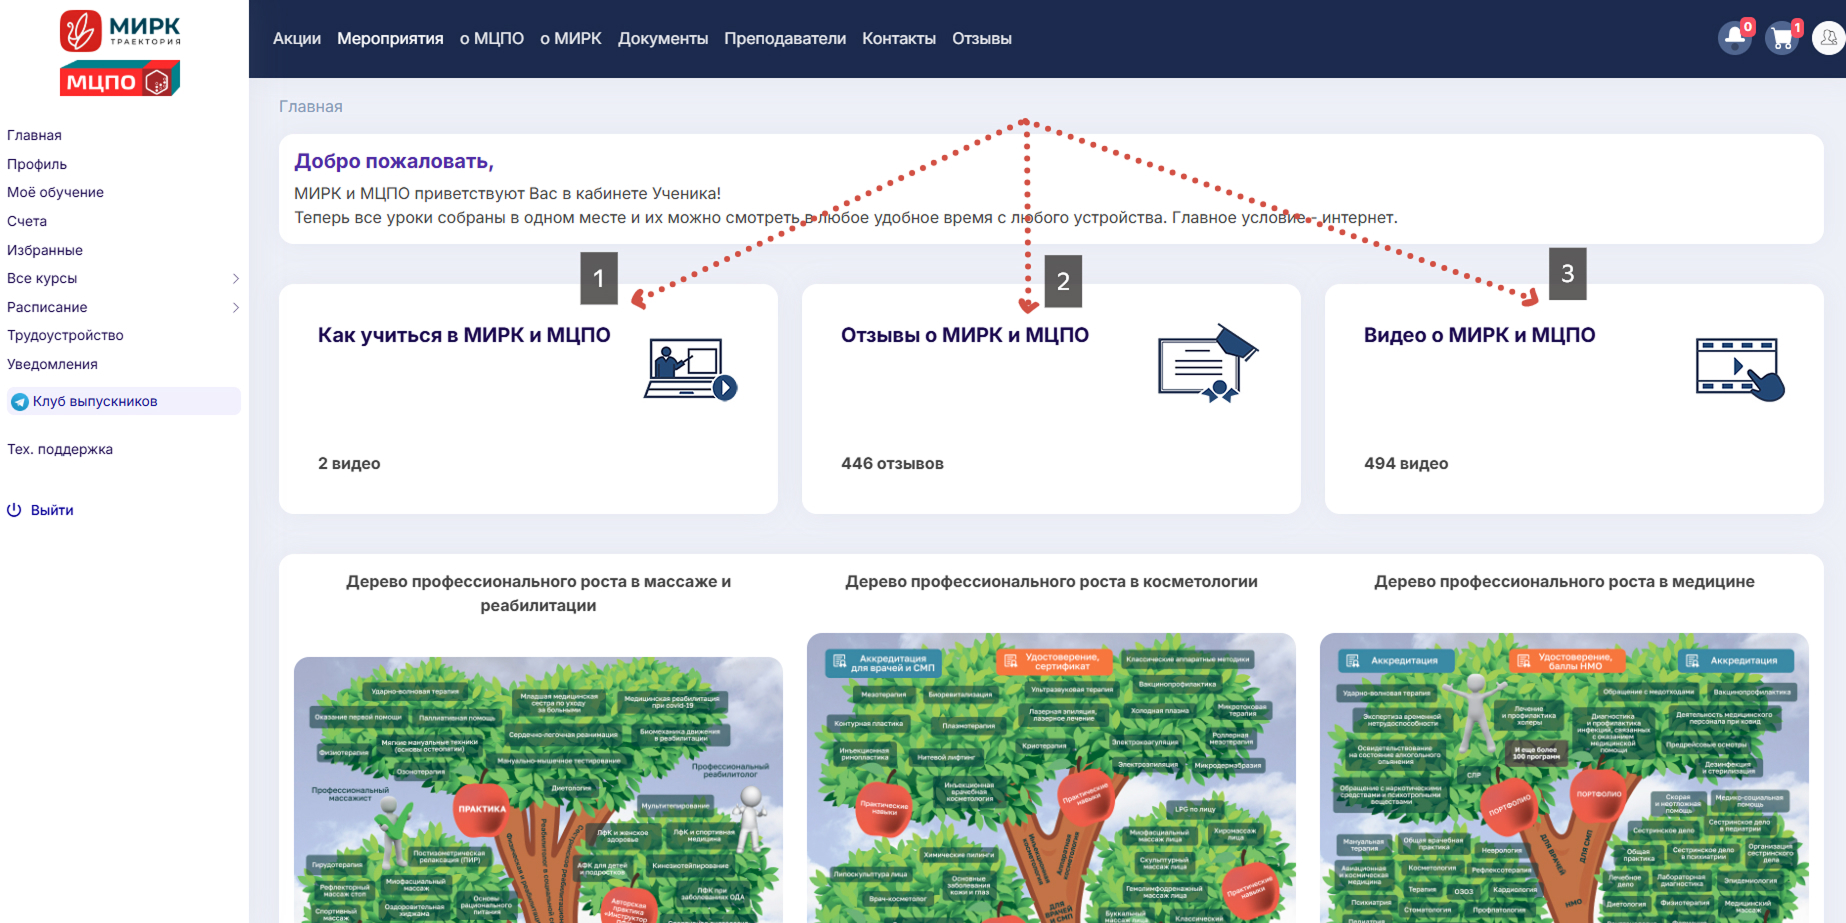The height and width of the screenshot is (923, 1846).
Task: Open Избранные in the sidebar
Action: (x=45, y=250)
